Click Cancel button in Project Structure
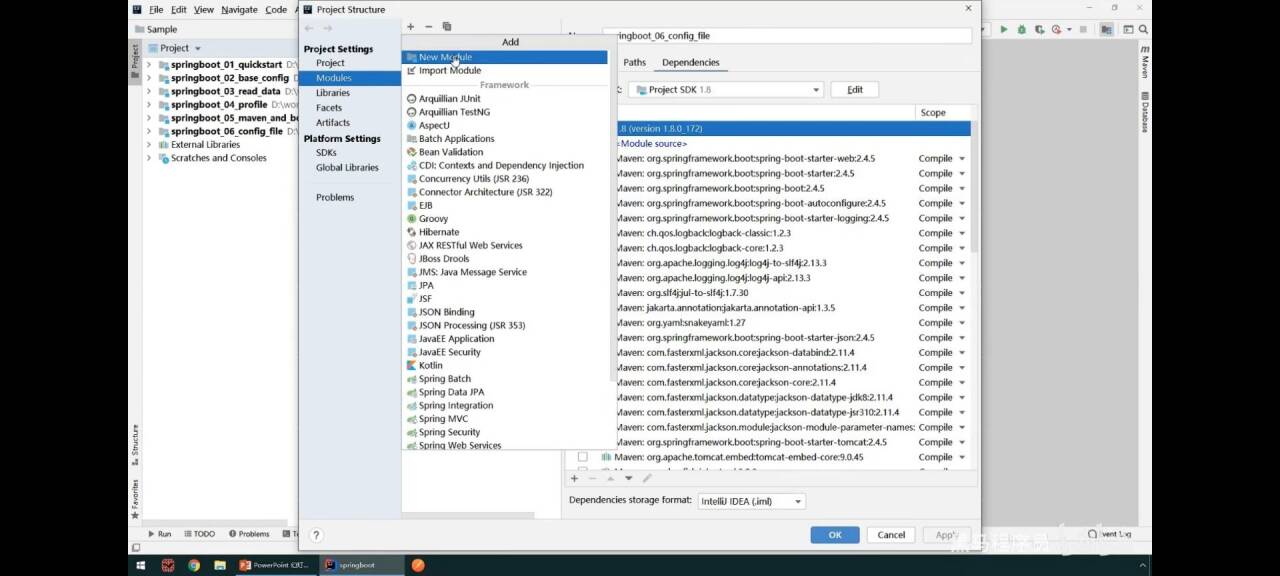1280x576 pixels. pyautogui.click(x=891, y=535)
